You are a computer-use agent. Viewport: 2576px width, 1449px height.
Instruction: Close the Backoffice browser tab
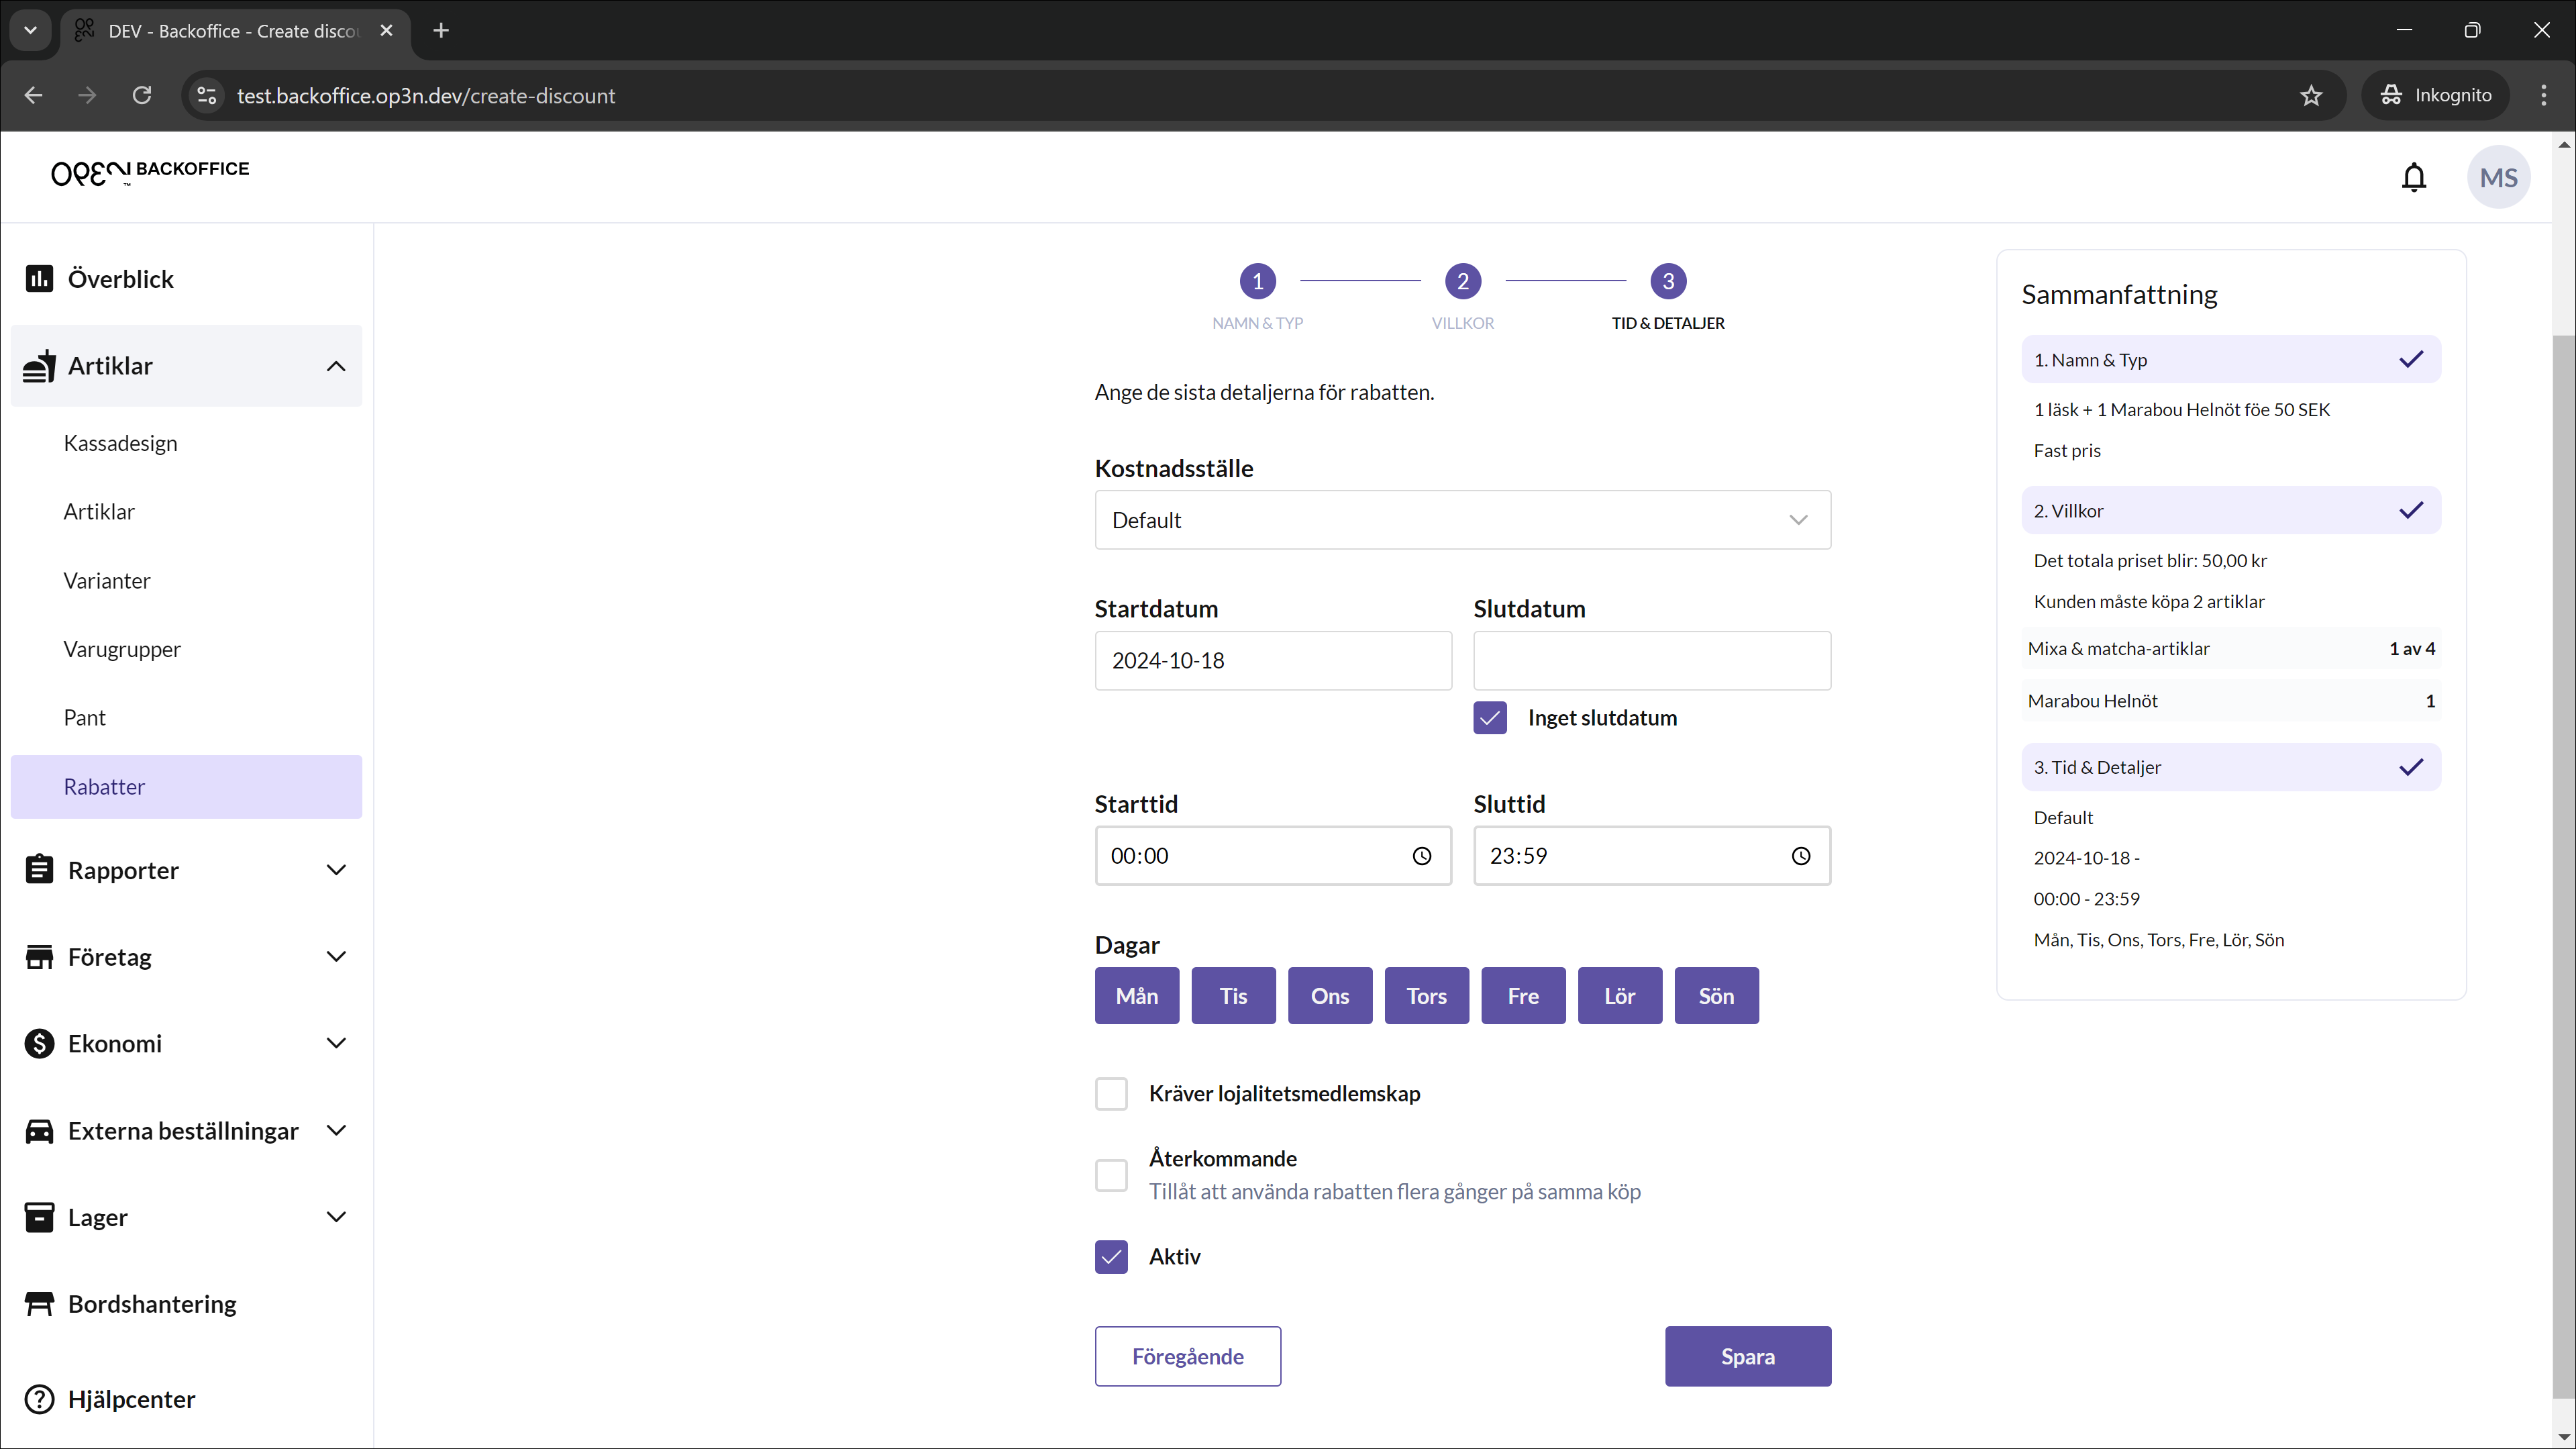click(386, 30)
